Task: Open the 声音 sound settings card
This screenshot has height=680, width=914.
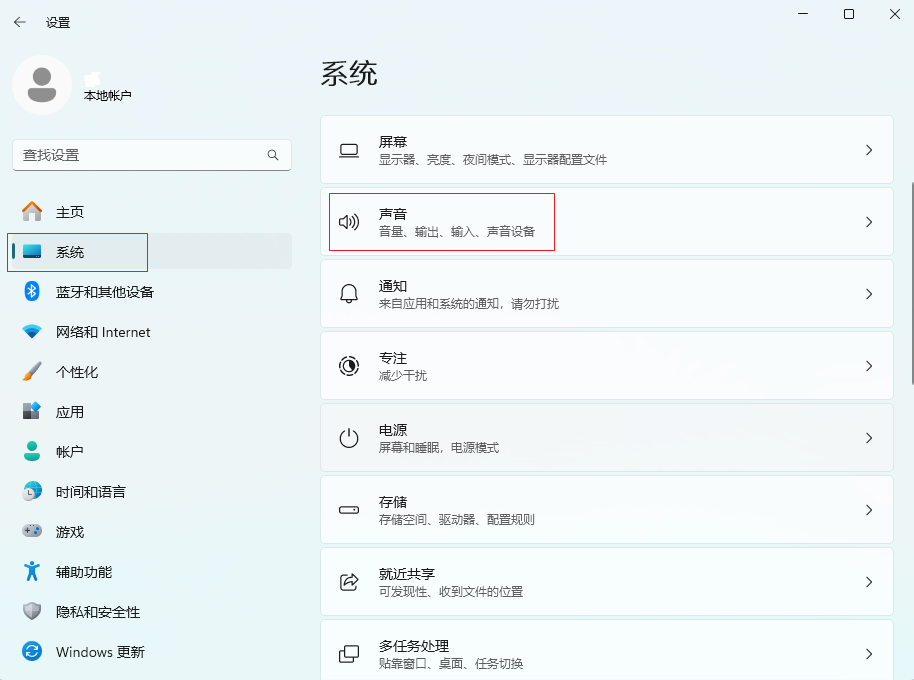Action: [x=607, y=222]
